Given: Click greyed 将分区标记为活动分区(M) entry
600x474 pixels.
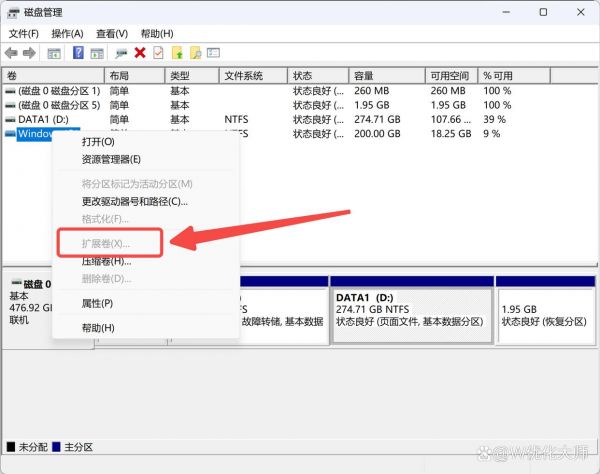Looking at the screenshot, I should tap(137, 184).
